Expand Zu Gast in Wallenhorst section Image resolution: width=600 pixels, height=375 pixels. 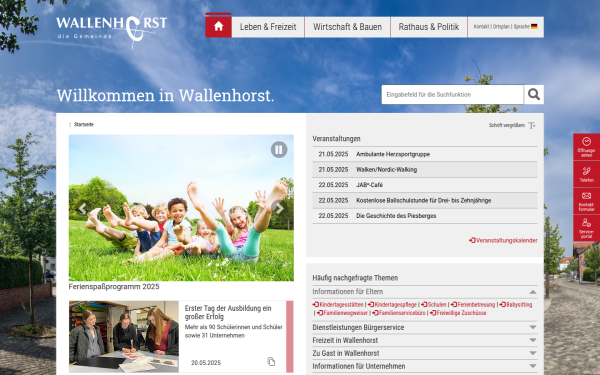tap(425, 353)
